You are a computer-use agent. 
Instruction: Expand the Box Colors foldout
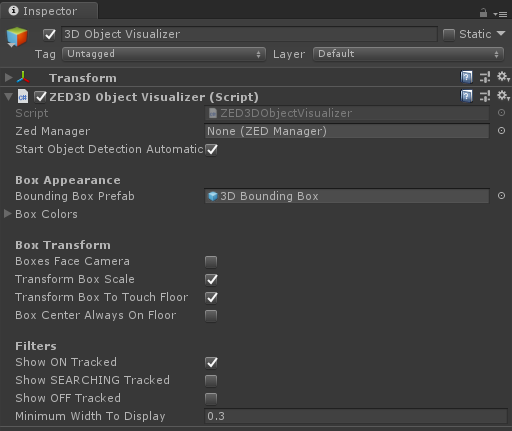pos(7,214)
